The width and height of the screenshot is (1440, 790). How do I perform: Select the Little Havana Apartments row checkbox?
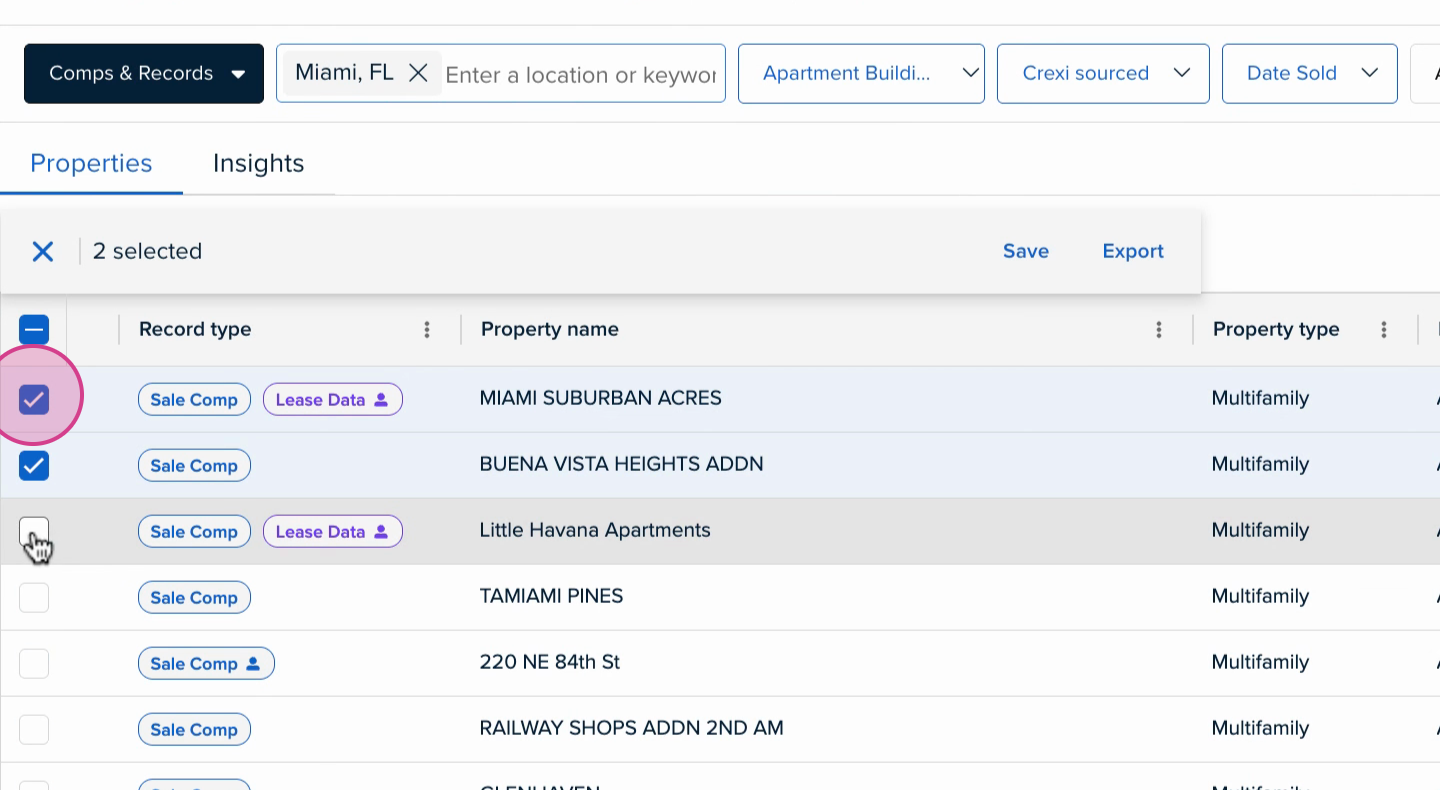coord(34,532)
